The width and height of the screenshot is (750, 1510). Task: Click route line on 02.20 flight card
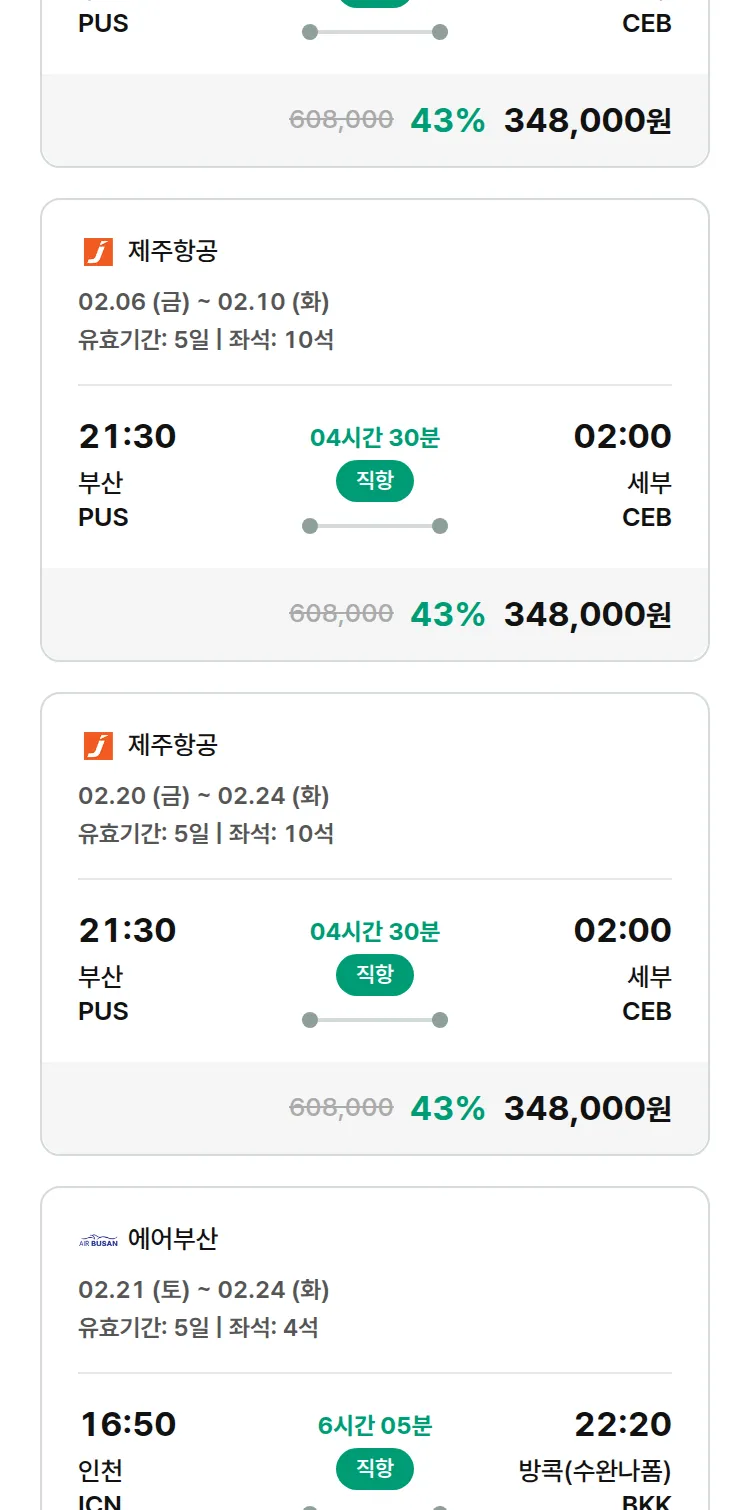[x=374, y=1020]
